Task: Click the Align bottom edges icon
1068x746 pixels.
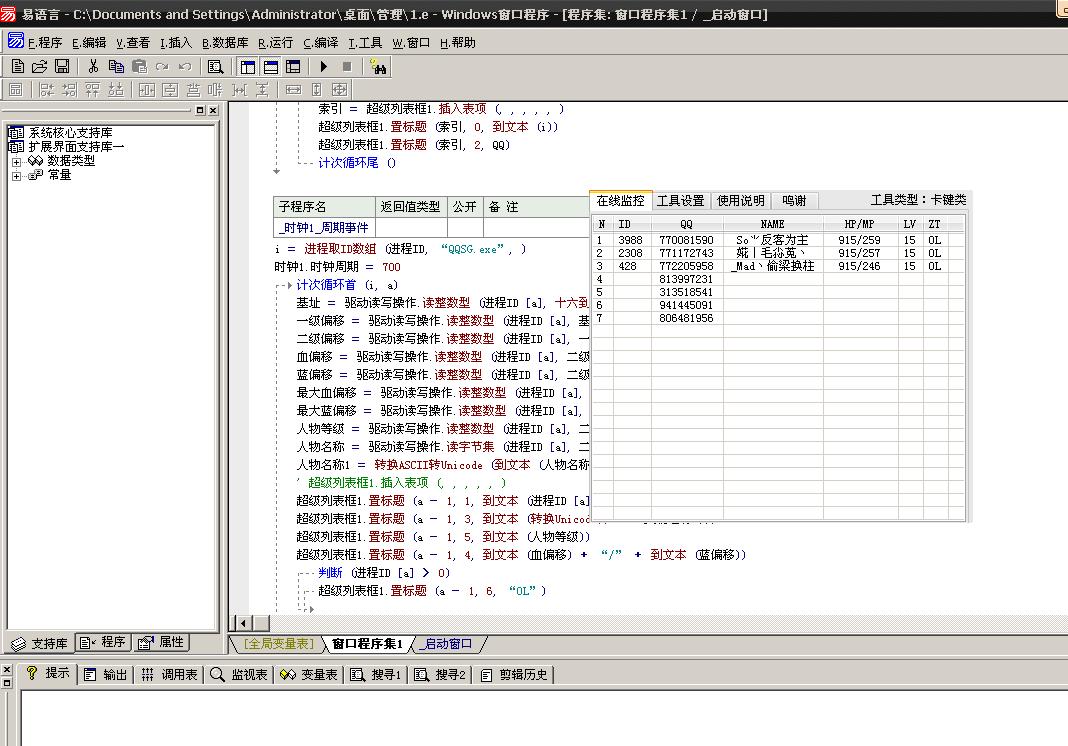Action: click(116, 89)
